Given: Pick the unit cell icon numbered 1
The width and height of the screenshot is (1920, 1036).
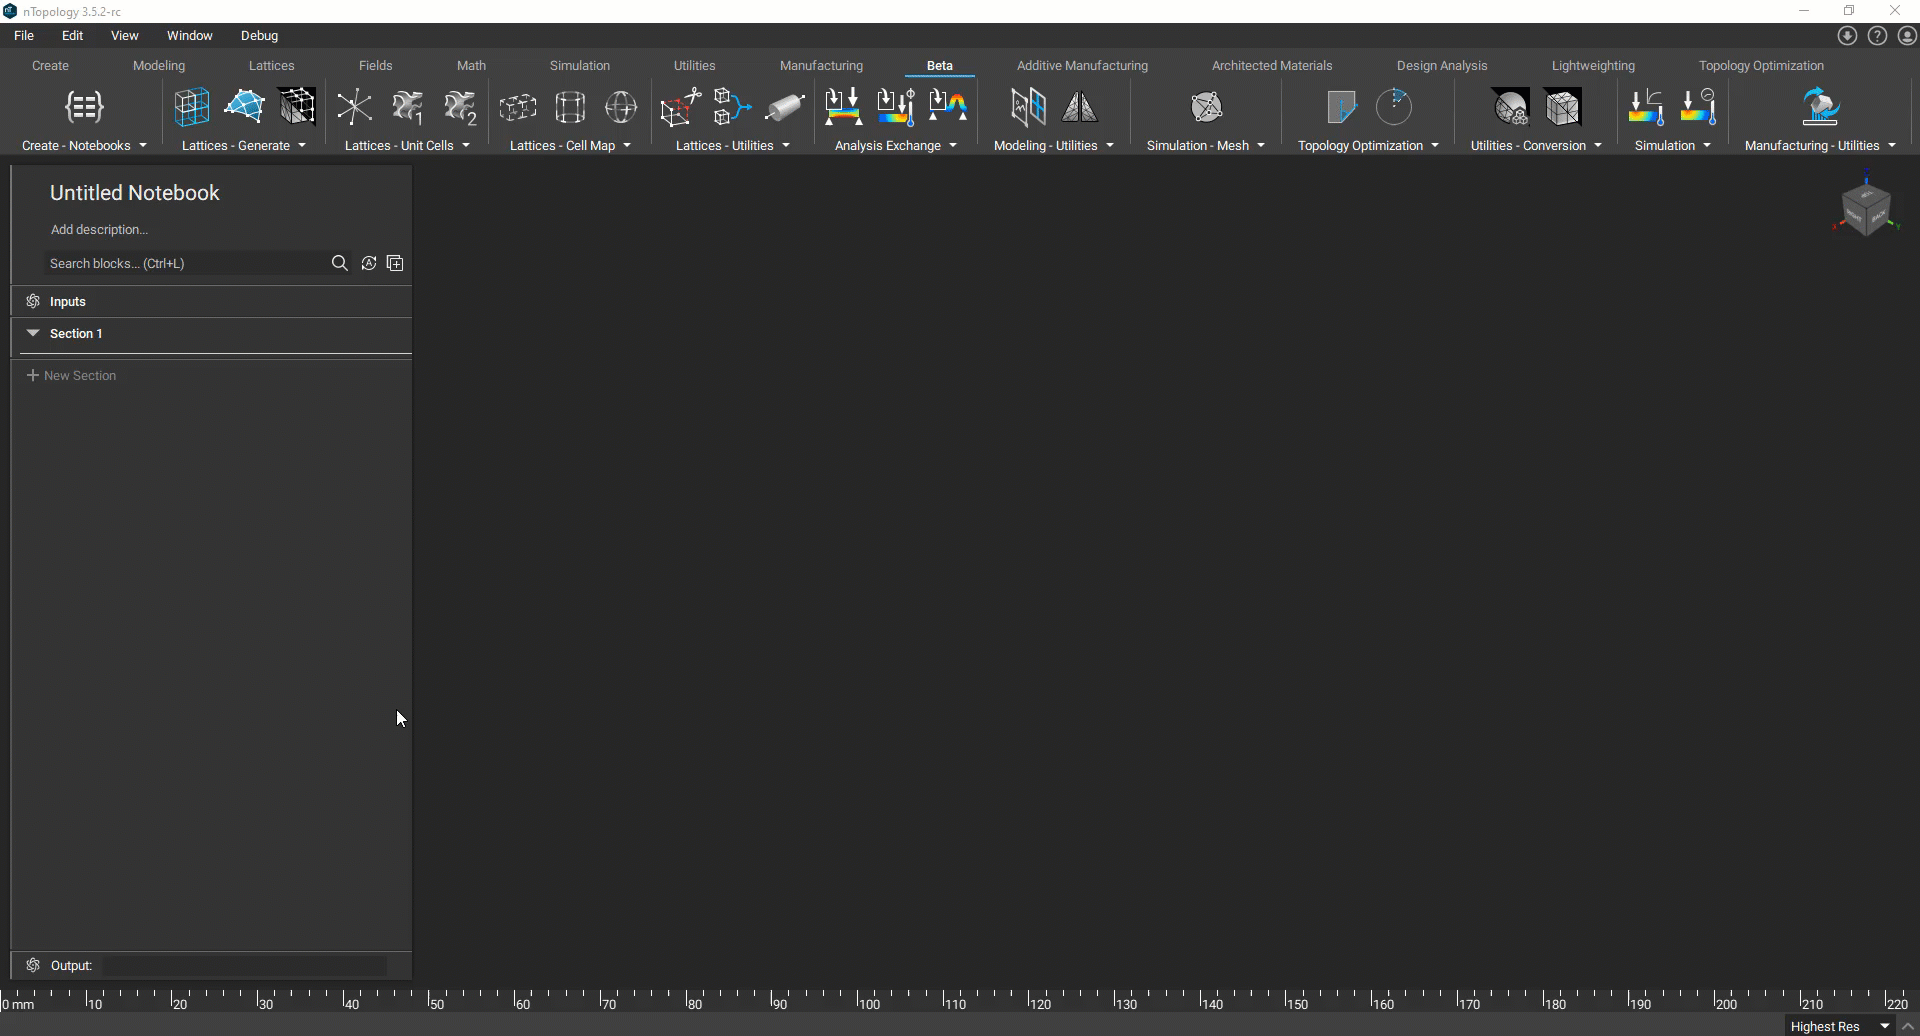Looking at the screenshot, I should pyautogui.click(x=407, y=107).
